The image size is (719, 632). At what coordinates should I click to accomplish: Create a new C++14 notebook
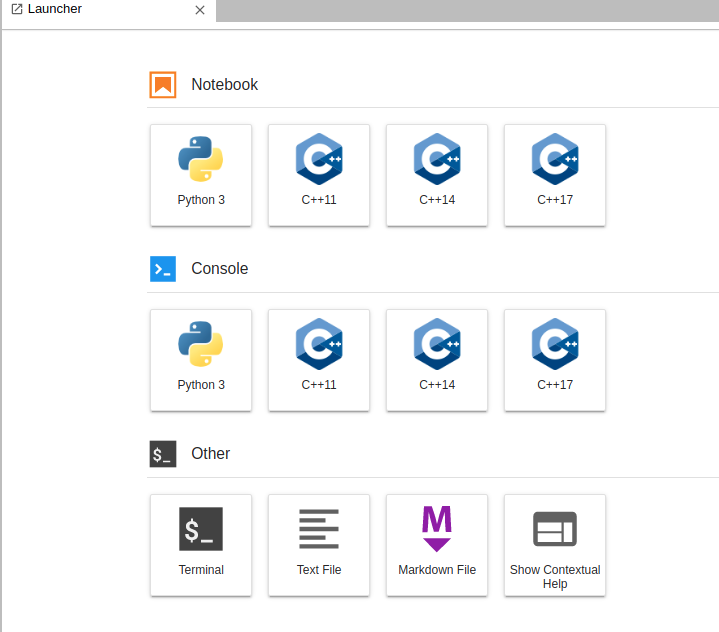point(437,175)
